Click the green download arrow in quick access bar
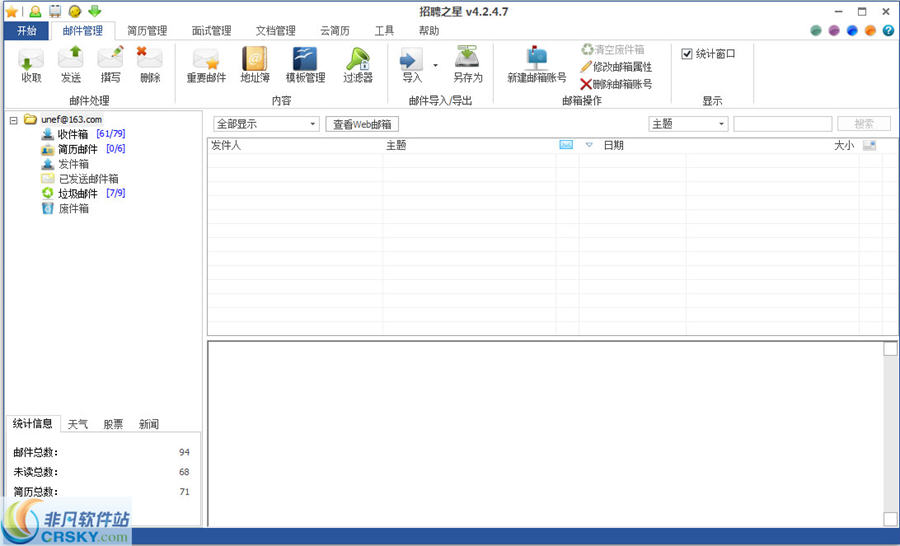This screenshot has height=546, width=900. 95,11
